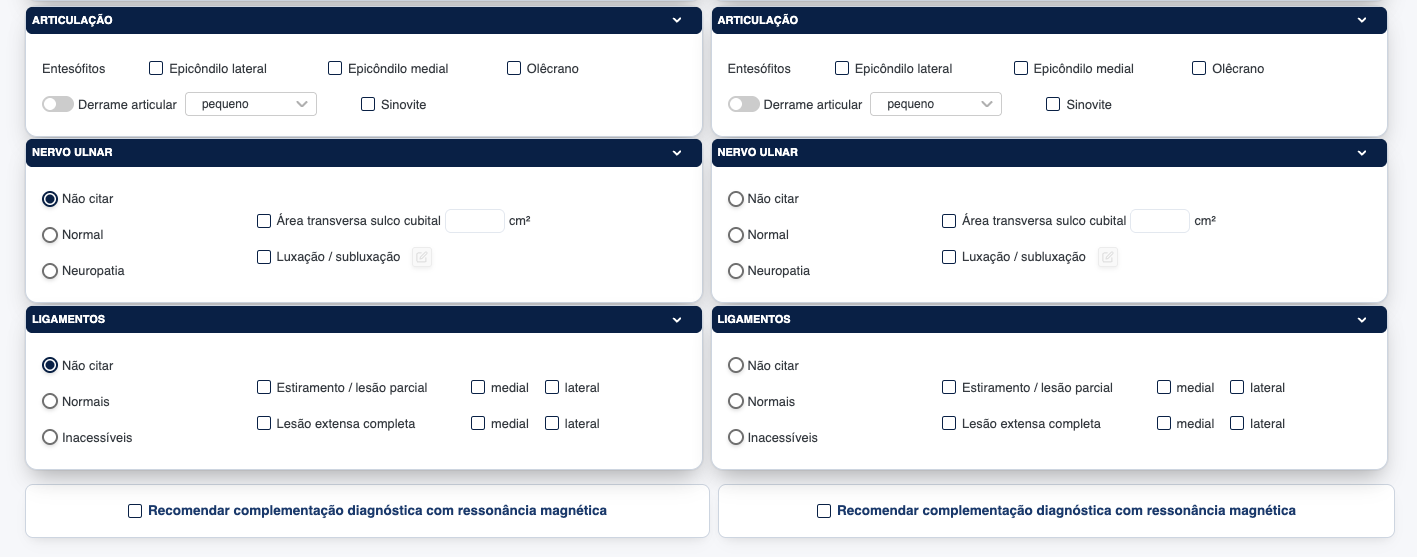Screen dimensions: 1417x557
Task: Click left Área transversa sulco cubital input field
Action: point(475,221)
